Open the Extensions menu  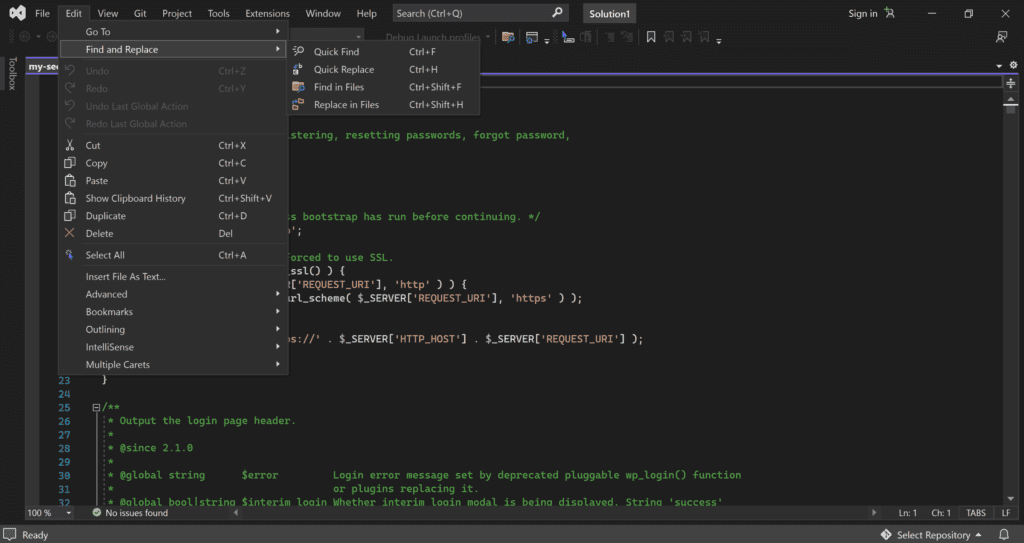268,13
